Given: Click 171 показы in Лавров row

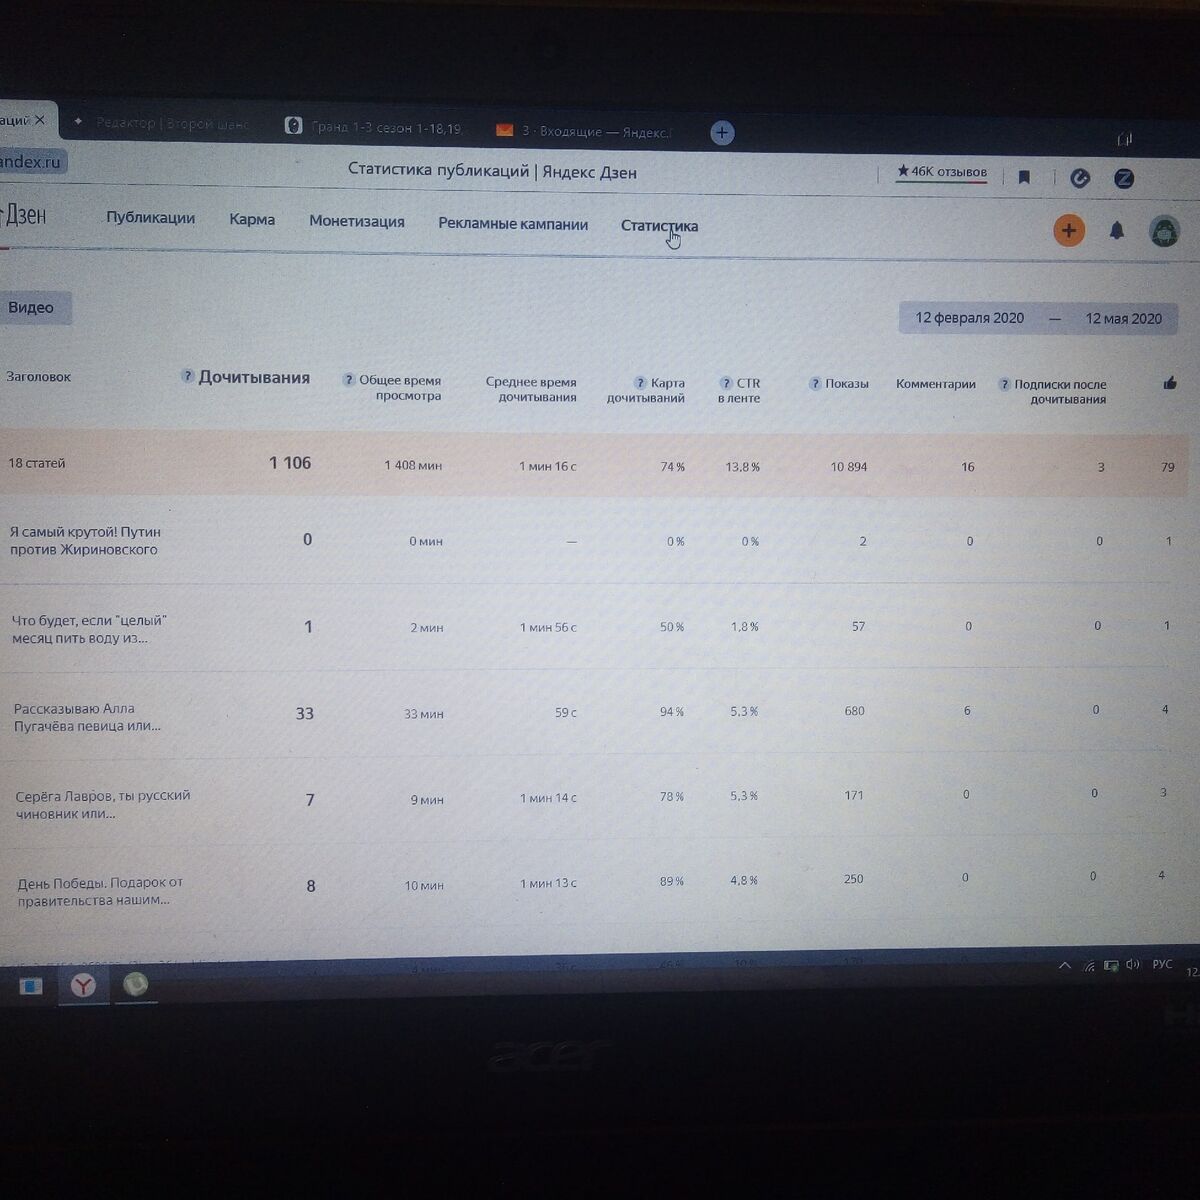Looking at the screenshot, I should (x=853, y=796).
